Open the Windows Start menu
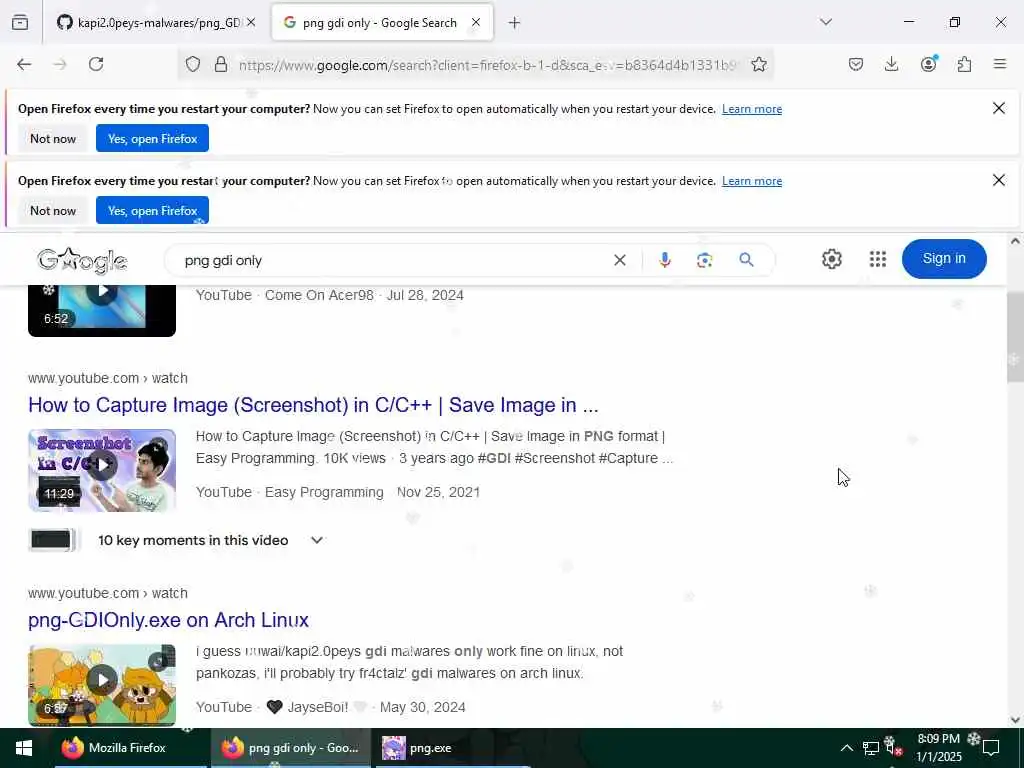The image size is (1024, 768). [24, 748]
